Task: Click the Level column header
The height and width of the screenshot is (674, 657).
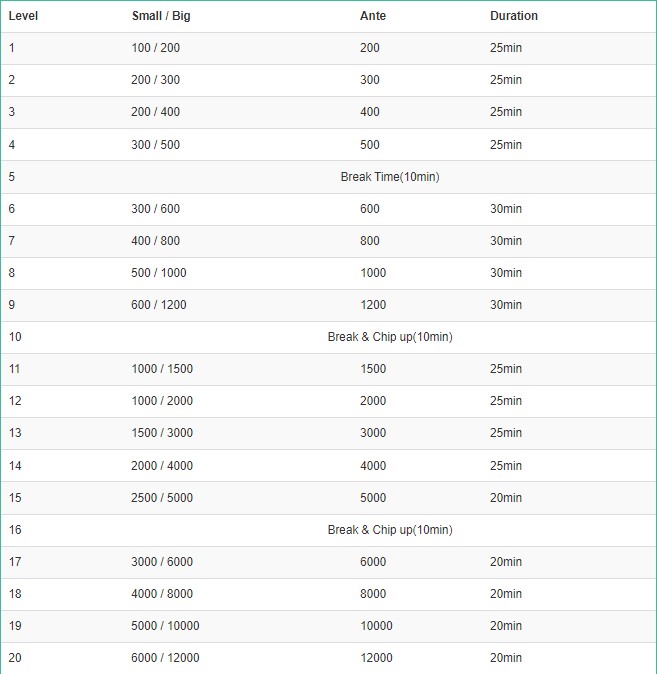Action: tap(23, 16)
